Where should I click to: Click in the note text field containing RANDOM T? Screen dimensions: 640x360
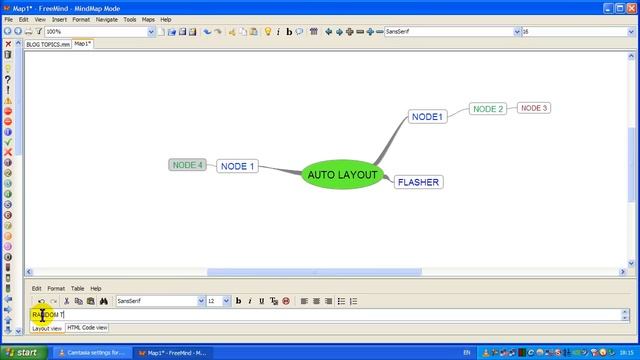[326, 315]
